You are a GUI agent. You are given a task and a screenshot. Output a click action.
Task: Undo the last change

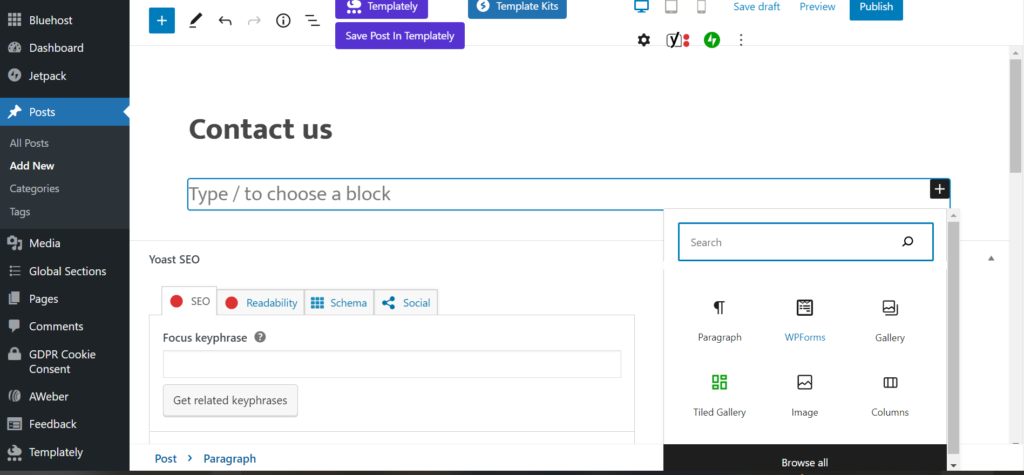point(225,21)
